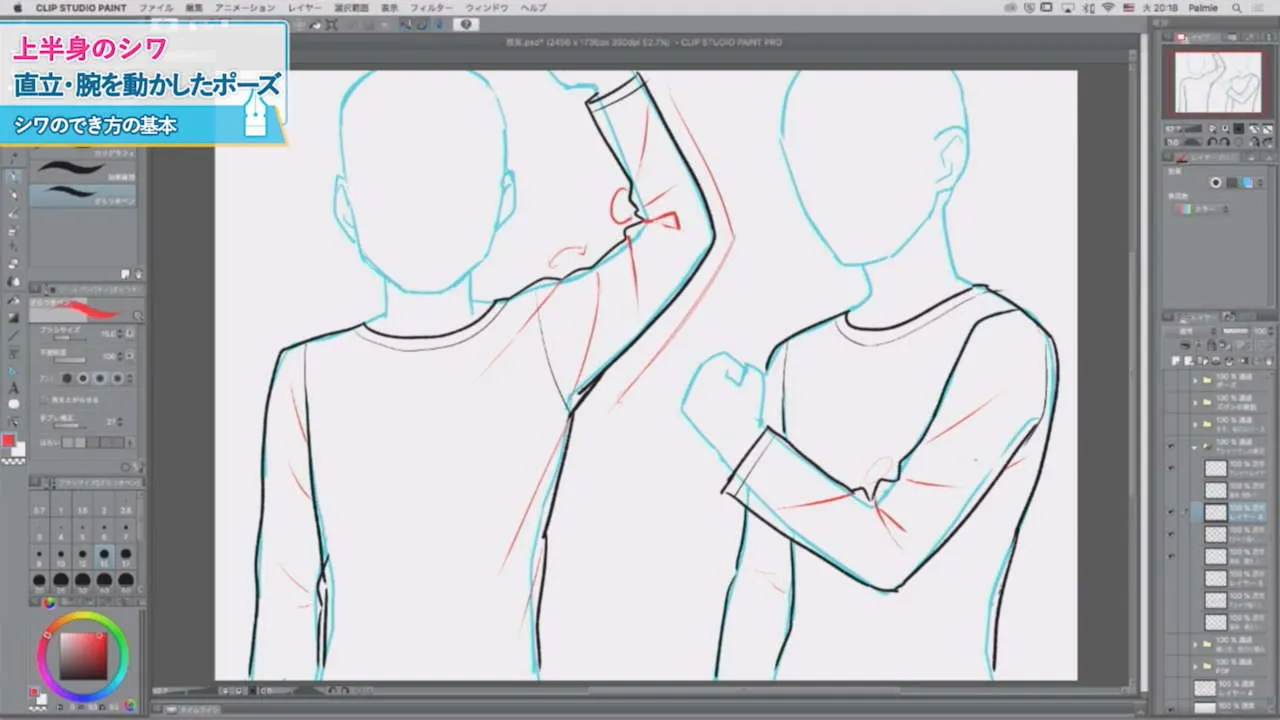The height and width of the screenshot is (720, 1280).
Task: Toggle the 角をとがらせる checkbox
Action: click(43, 398)
